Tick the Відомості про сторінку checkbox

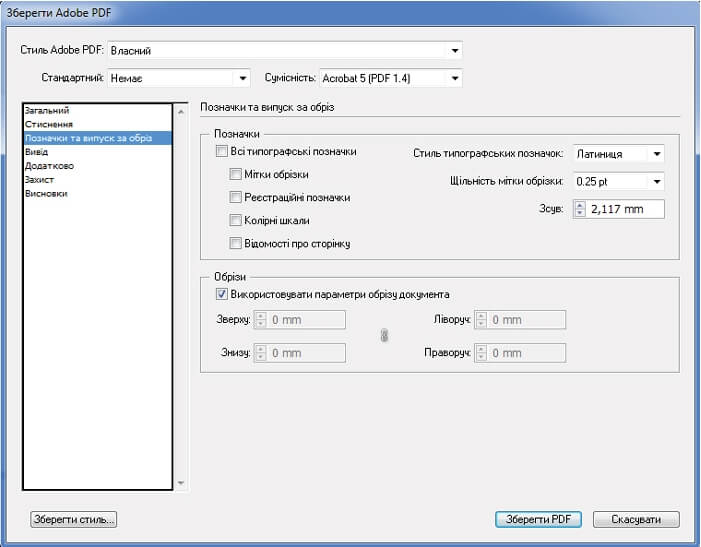click(236, 243)
